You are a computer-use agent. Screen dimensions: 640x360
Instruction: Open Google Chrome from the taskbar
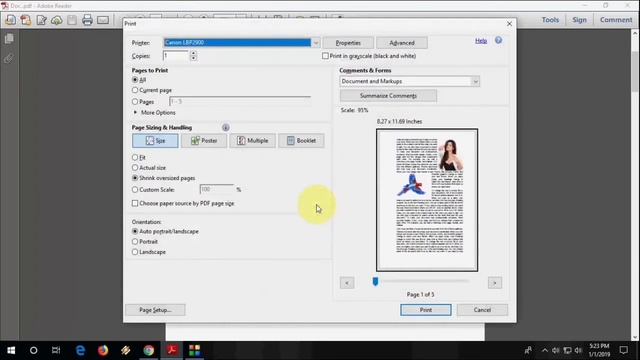click(x=149, y=350)
